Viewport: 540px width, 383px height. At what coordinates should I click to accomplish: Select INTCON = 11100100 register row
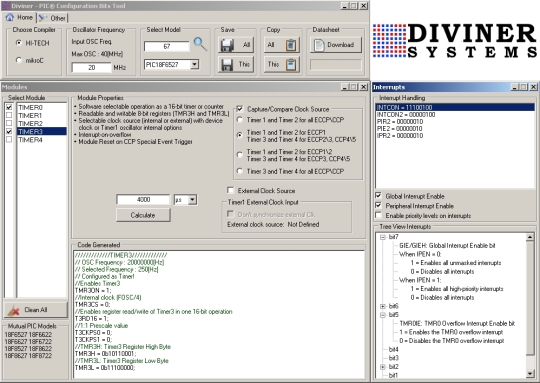point(455,107)
